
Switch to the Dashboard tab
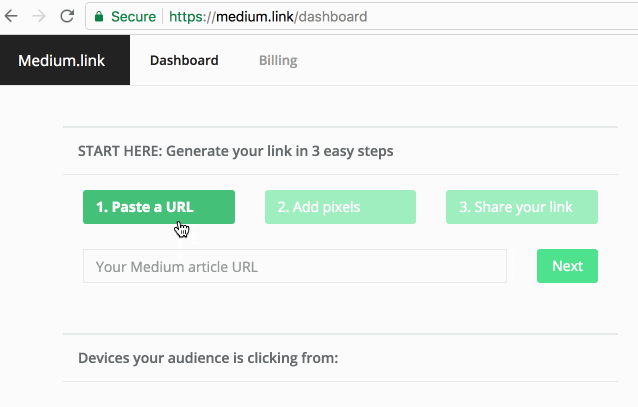[x=184, y=60]
